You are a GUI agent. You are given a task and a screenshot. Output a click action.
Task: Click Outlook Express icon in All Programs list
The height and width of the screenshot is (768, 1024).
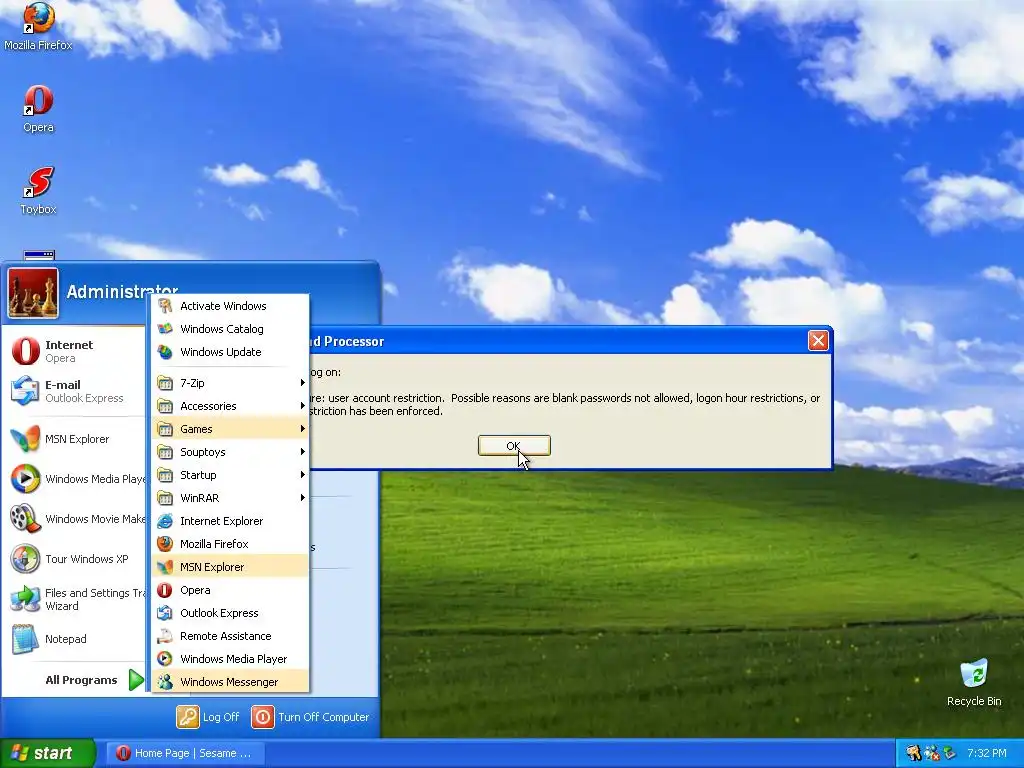(165, 613)
